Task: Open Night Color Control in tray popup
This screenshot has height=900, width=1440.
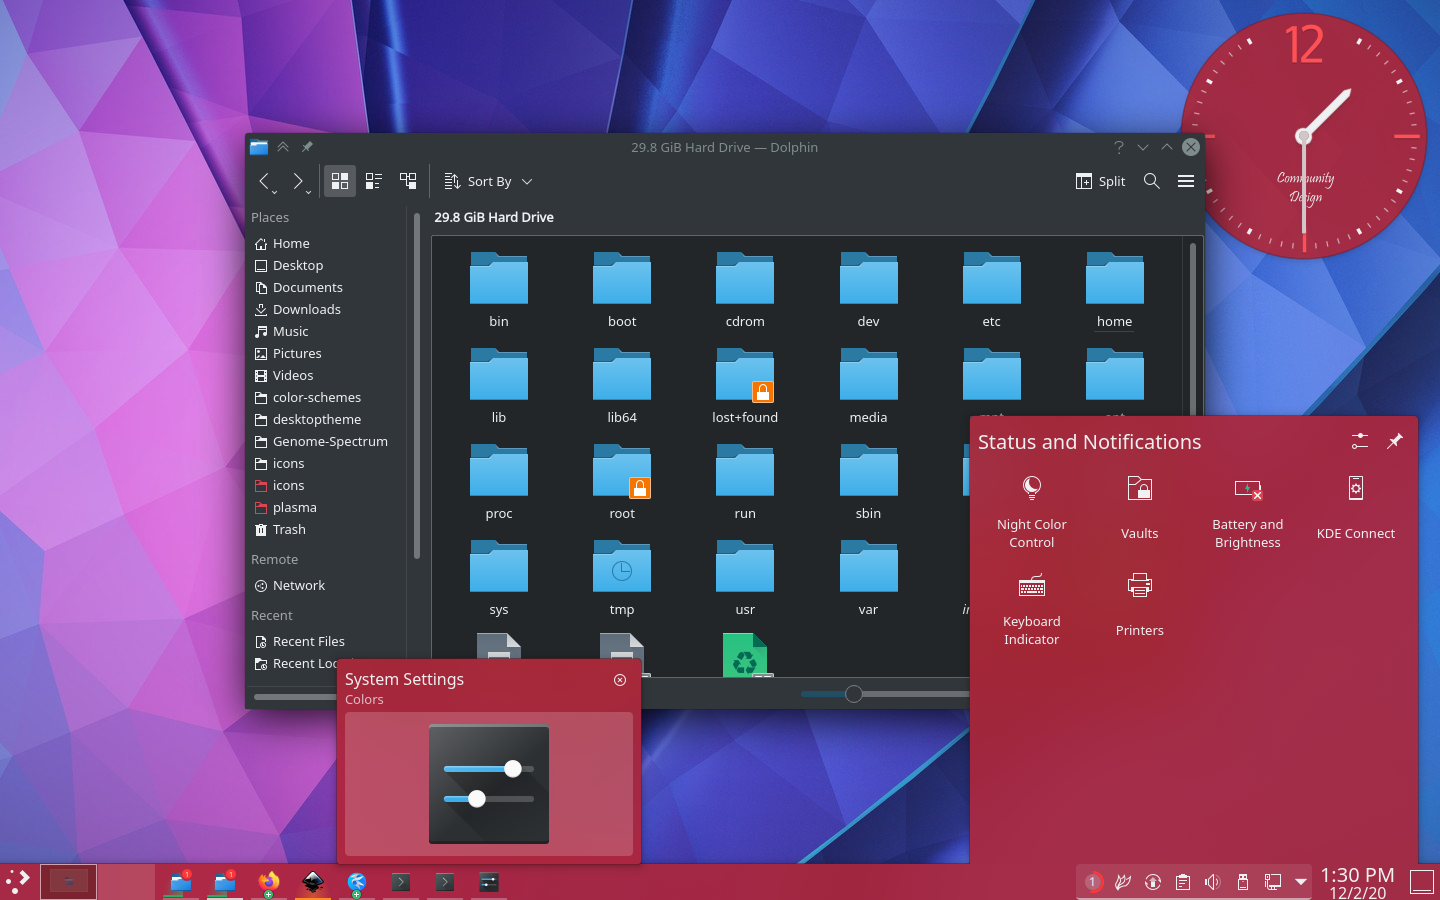Action: [x=1032, y=511]
